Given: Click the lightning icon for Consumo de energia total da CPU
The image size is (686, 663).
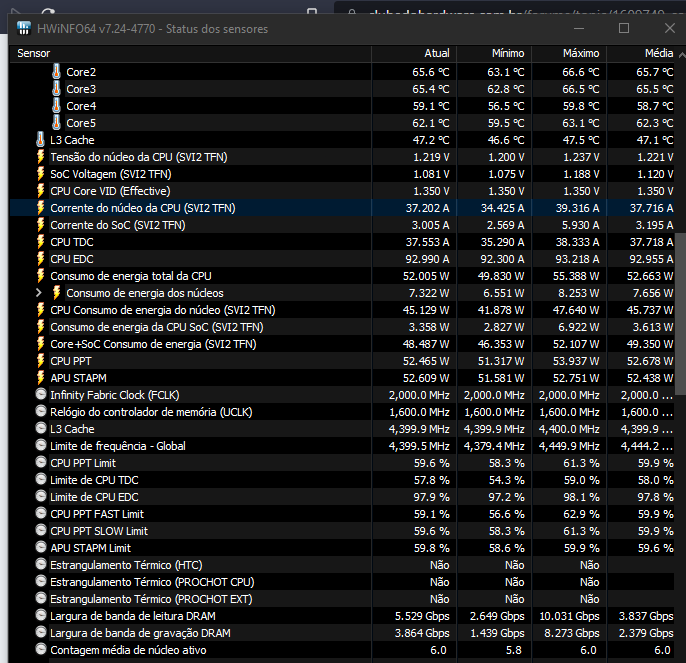Looking at the screenshot, I should tap(40, 276).
